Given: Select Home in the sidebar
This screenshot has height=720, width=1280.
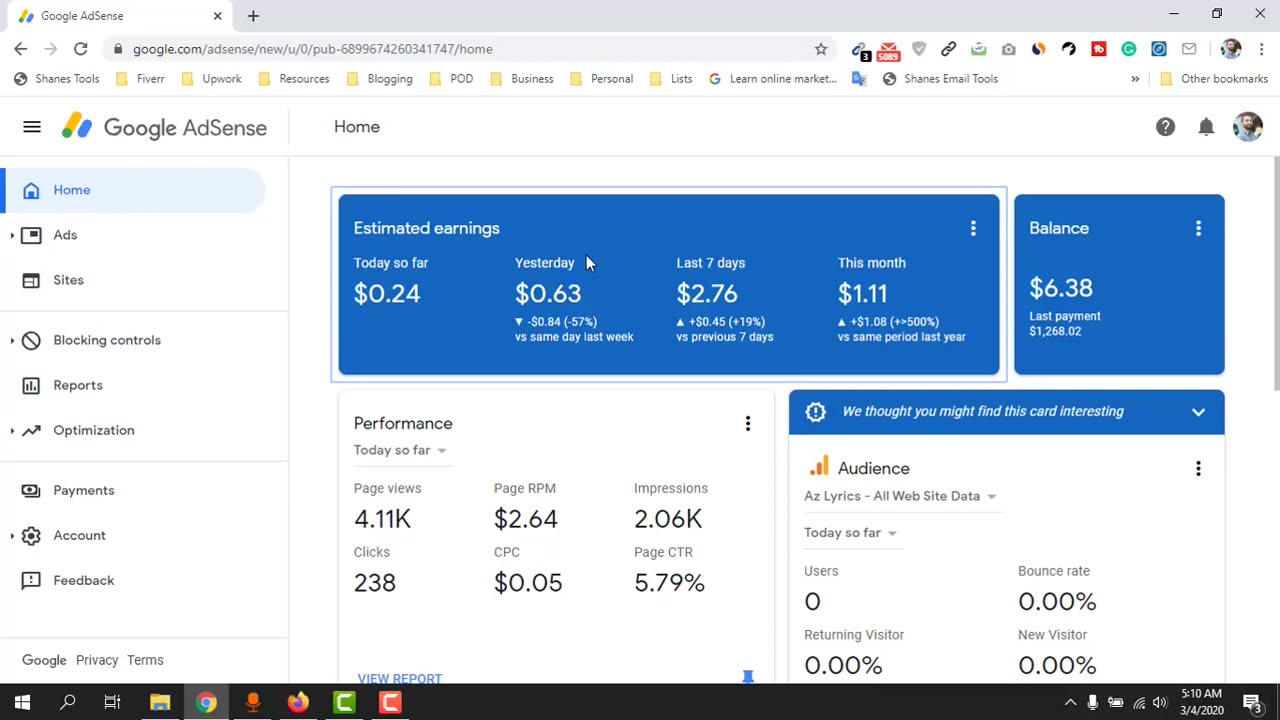Looking at the screenshot, I should (132, 190).
